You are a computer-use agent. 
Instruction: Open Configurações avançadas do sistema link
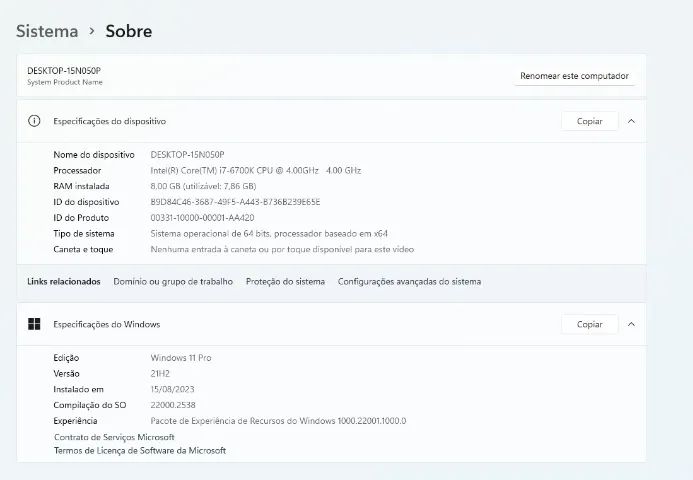coord(409,282)
